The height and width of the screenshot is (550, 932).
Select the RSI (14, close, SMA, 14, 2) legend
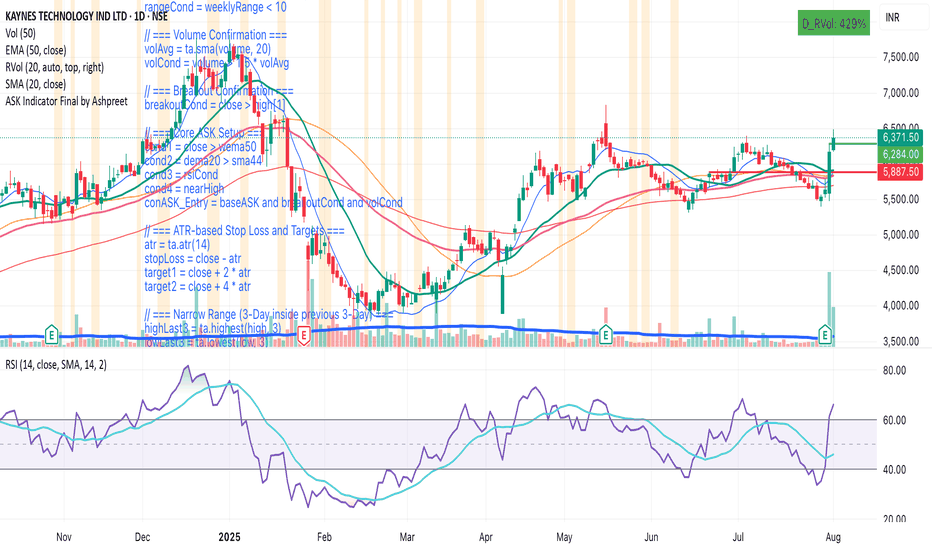pos(56,364)
